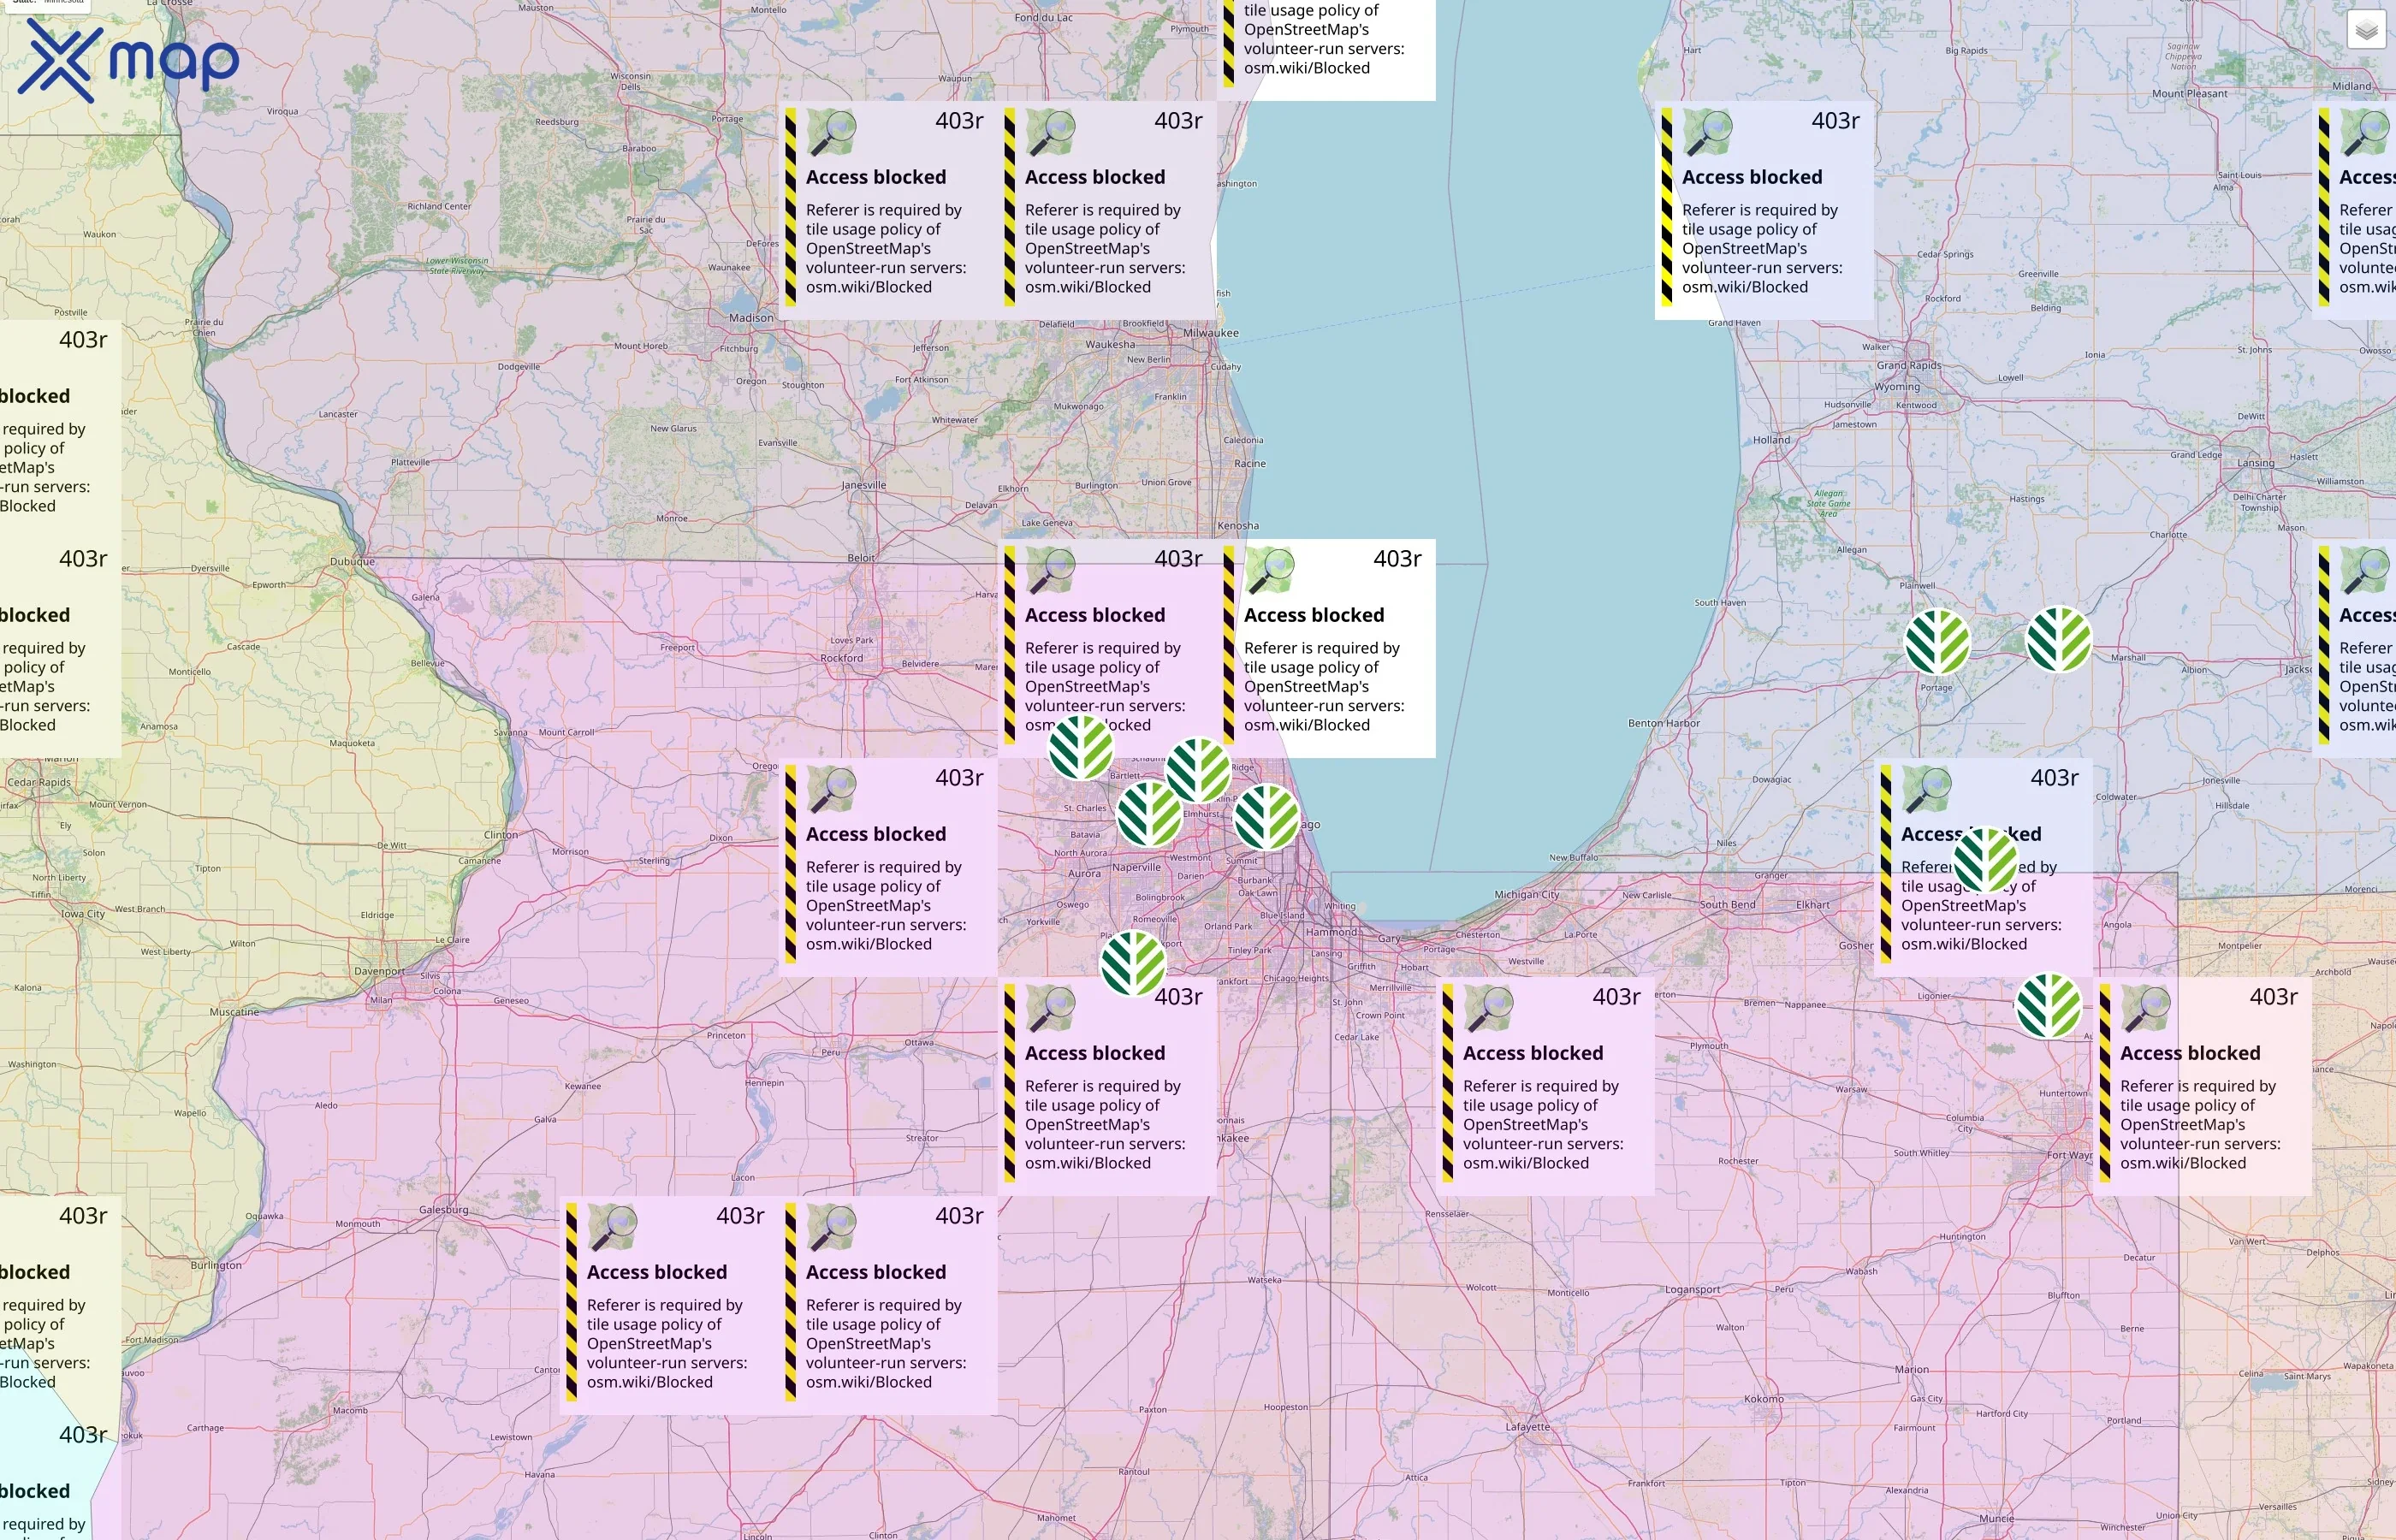
Task: Click the Grand Rapids city label
Action: click(1908, 366)
